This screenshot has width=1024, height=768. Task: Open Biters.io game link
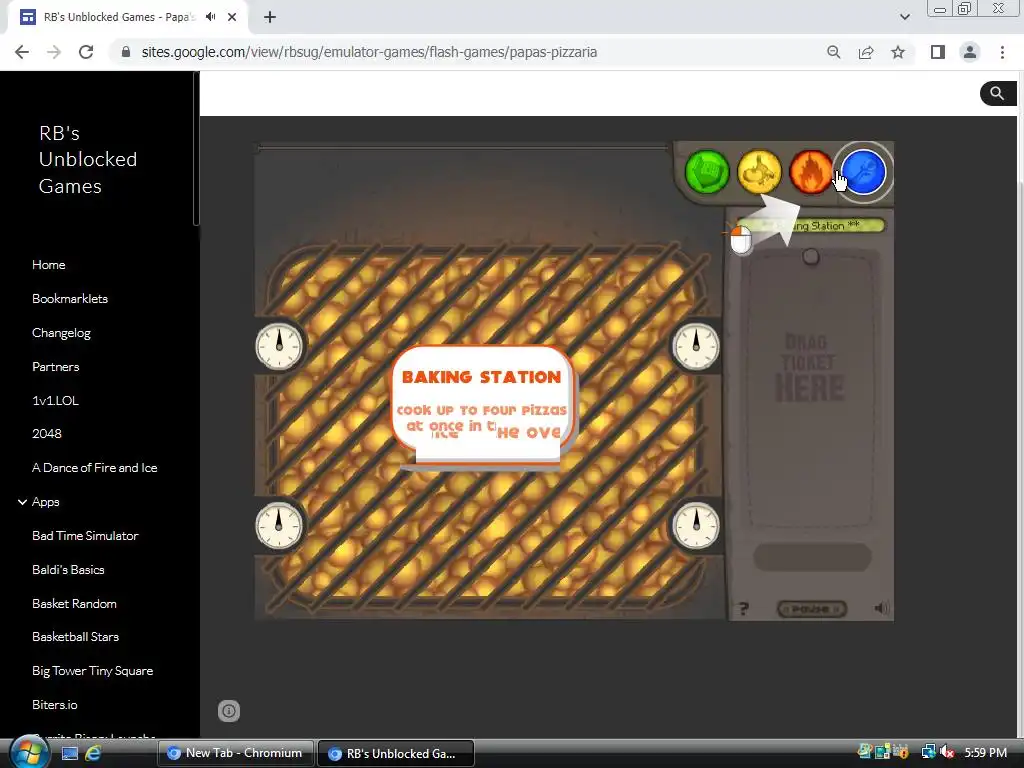[54, 705]
